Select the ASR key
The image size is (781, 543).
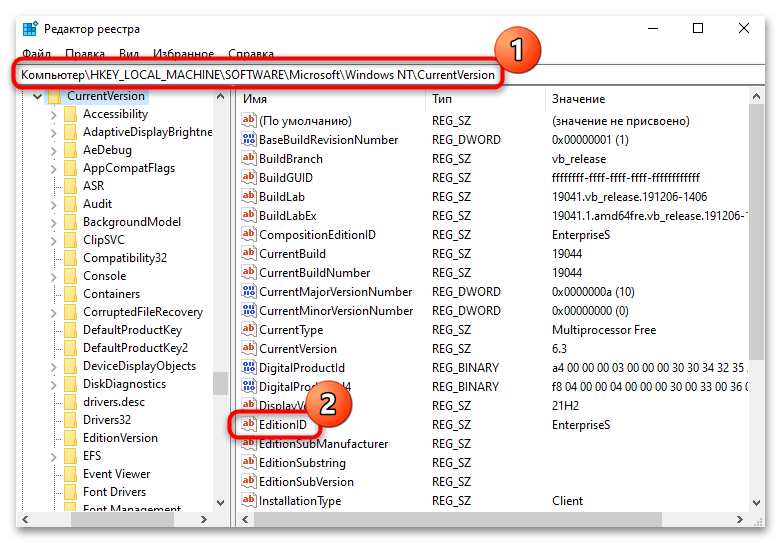pos(93,186)
